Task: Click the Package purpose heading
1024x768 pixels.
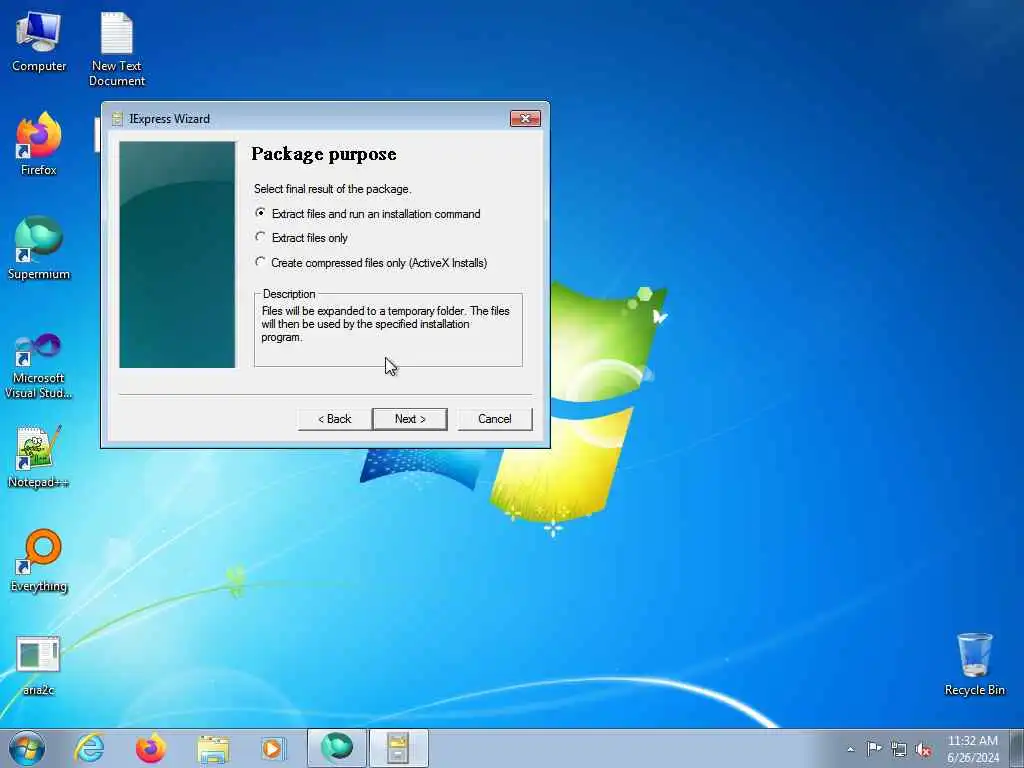Action: click(x=324, y=154)
